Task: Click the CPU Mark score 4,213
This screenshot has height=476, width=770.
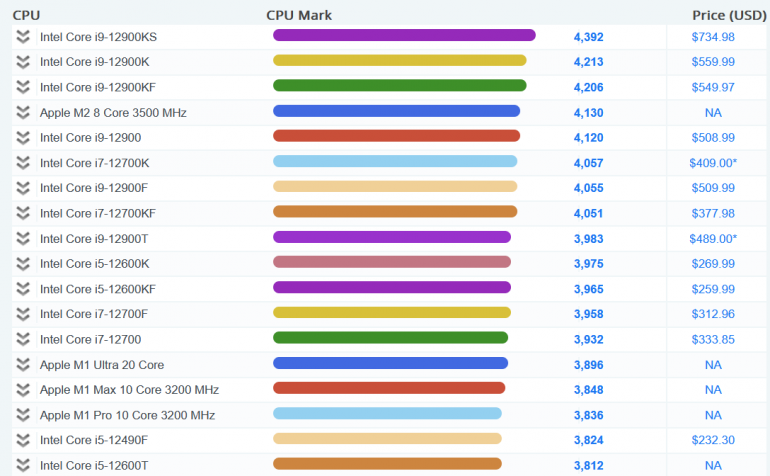Action: click(x=588, y=62)
